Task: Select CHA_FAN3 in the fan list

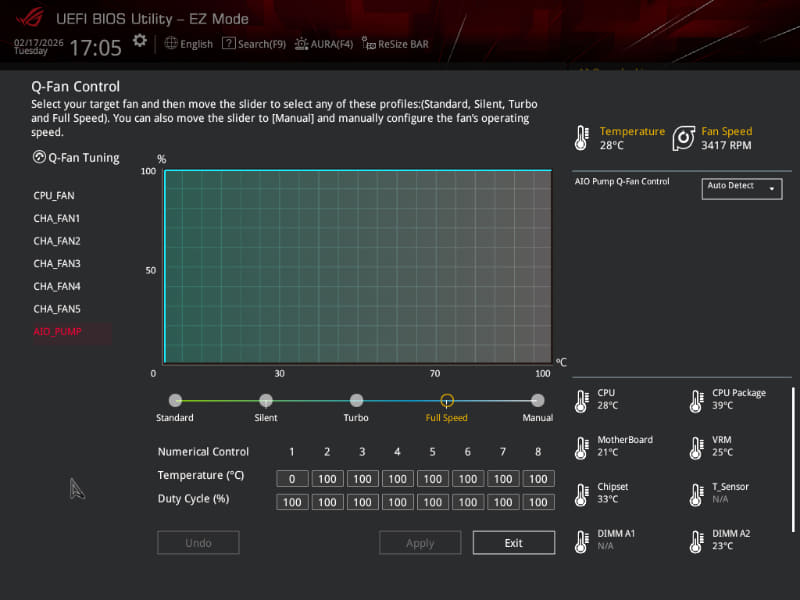Action: point(57,264)
